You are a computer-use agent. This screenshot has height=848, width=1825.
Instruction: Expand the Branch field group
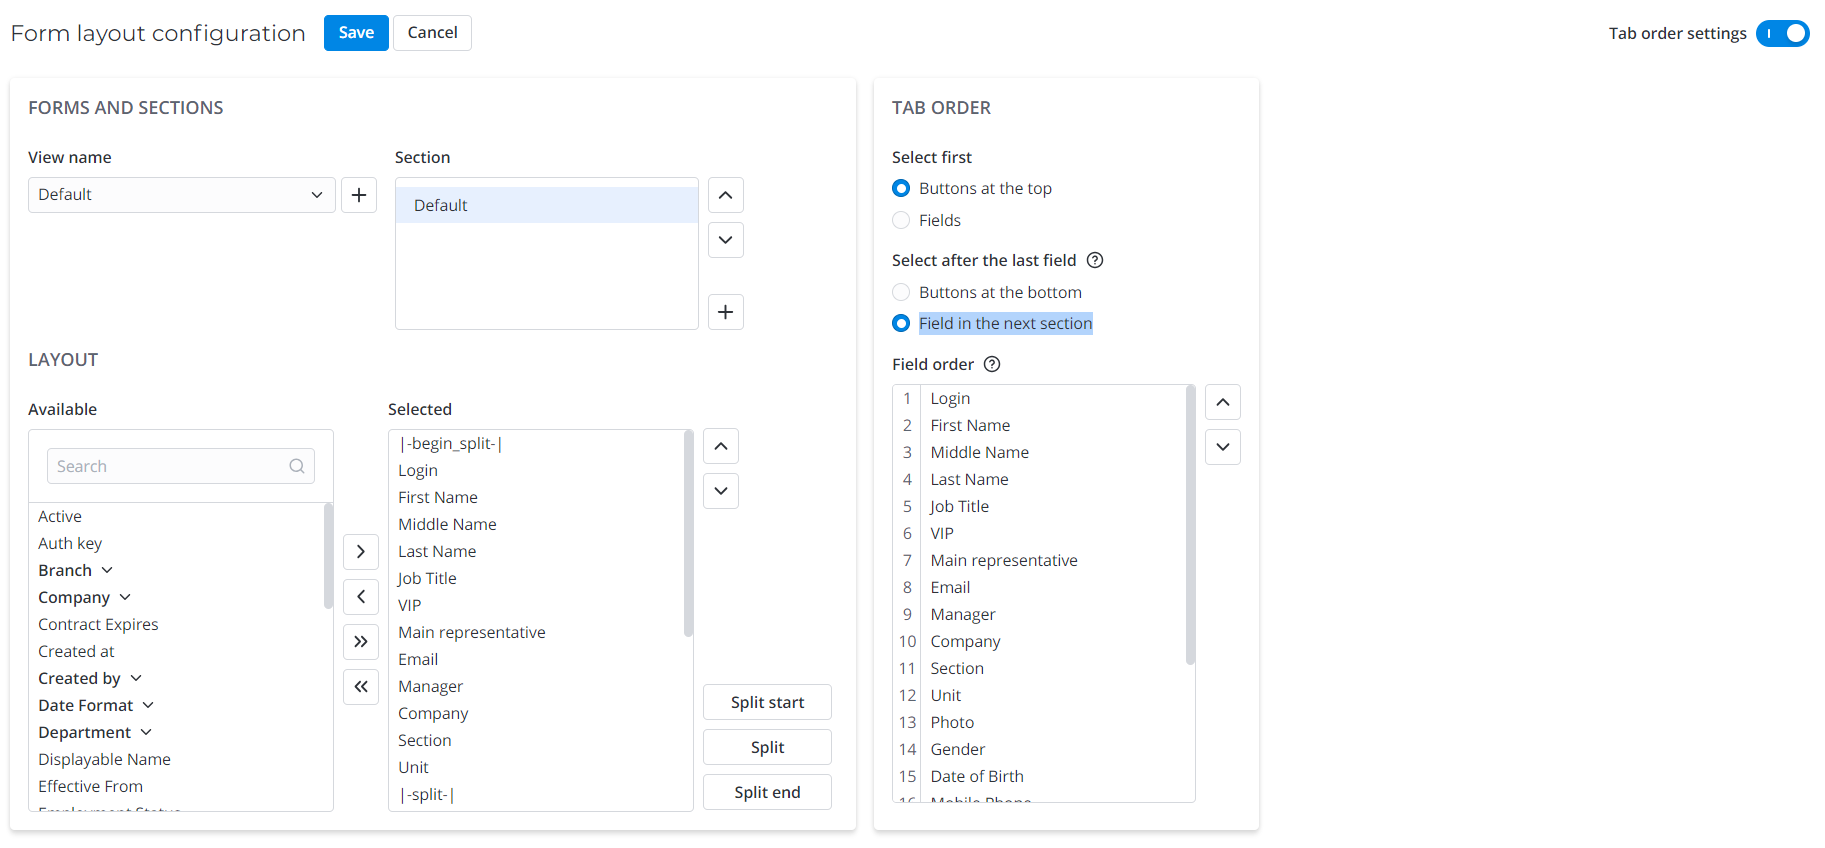[x=107, y=570]
